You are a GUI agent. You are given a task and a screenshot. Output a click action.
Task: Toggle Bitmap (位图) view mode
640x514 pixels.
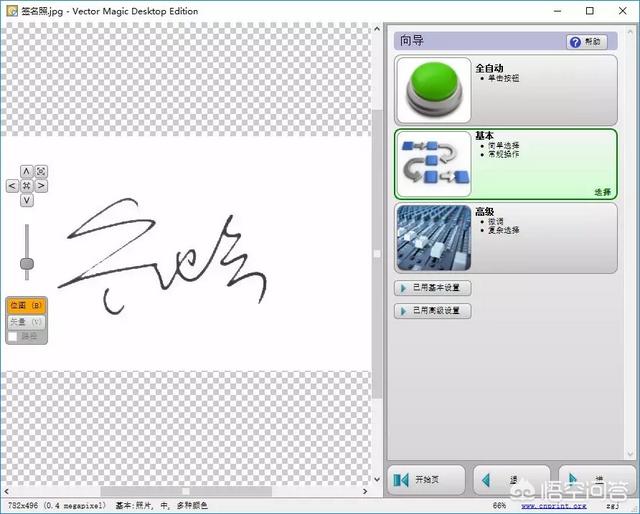[26, 305]
